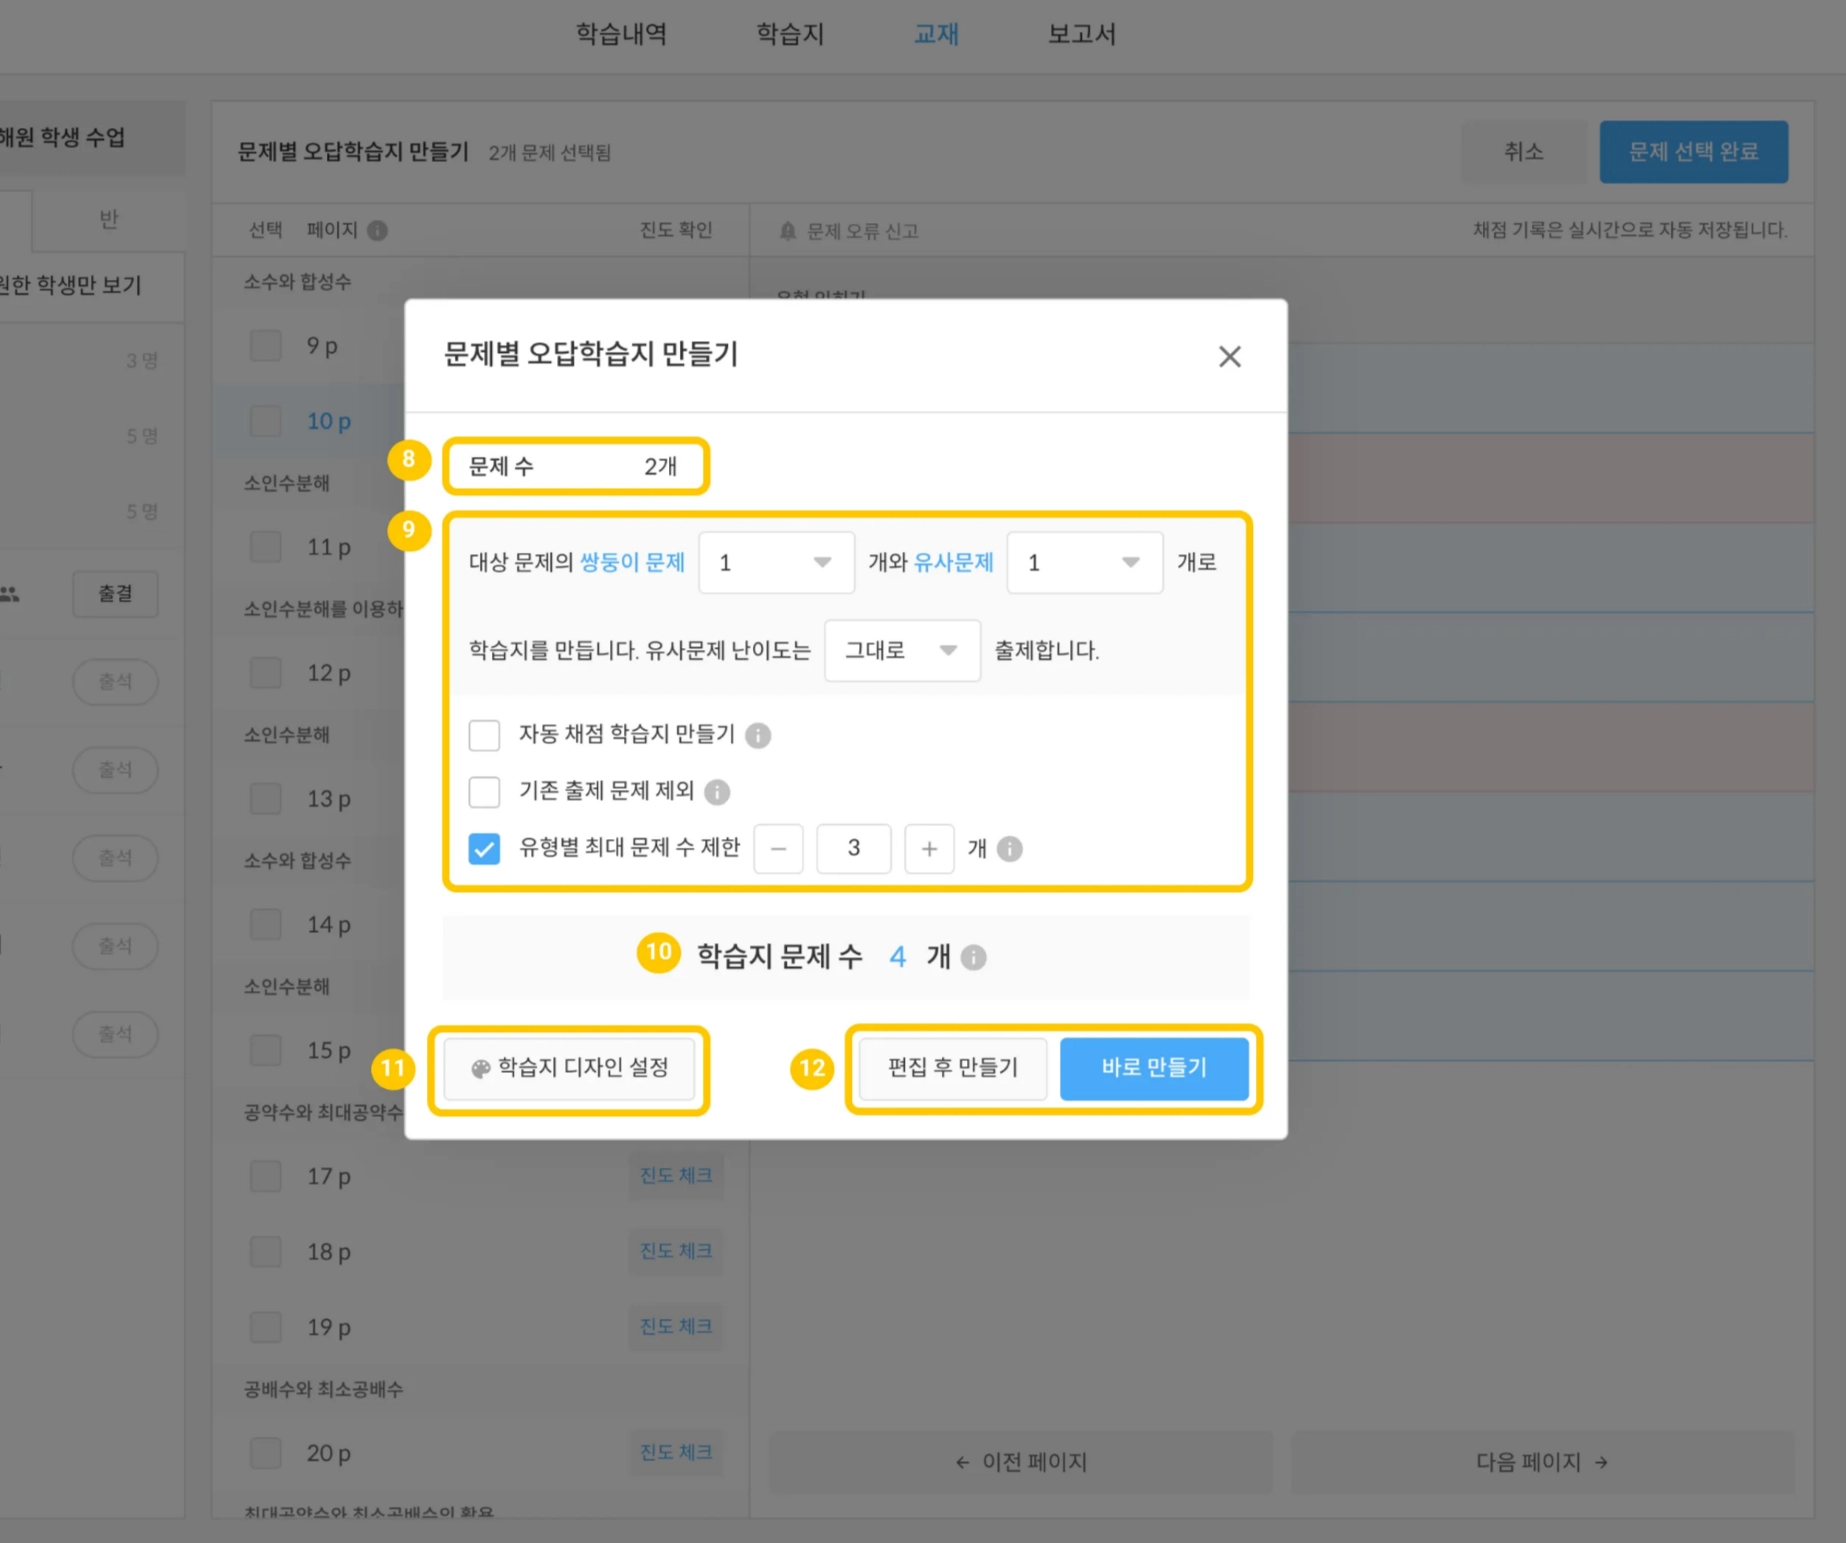Increase max problem count with plus button
Screen dimensions: 1846x1543
(x=929, y=849)
